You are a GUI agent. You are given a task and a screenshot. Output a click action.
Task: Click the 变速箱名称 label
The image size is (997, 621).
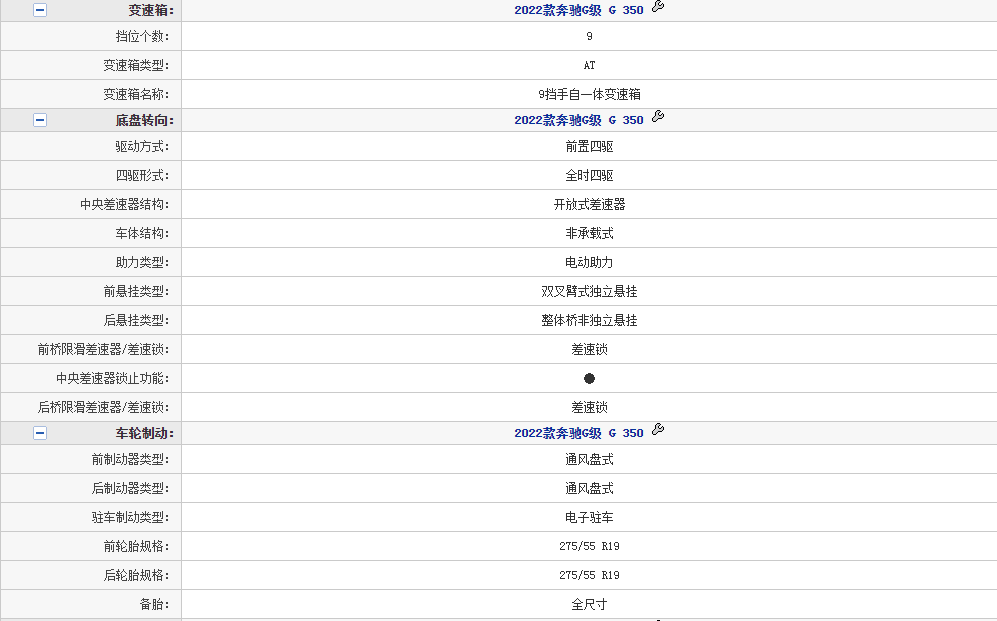(x=136, y=94)
